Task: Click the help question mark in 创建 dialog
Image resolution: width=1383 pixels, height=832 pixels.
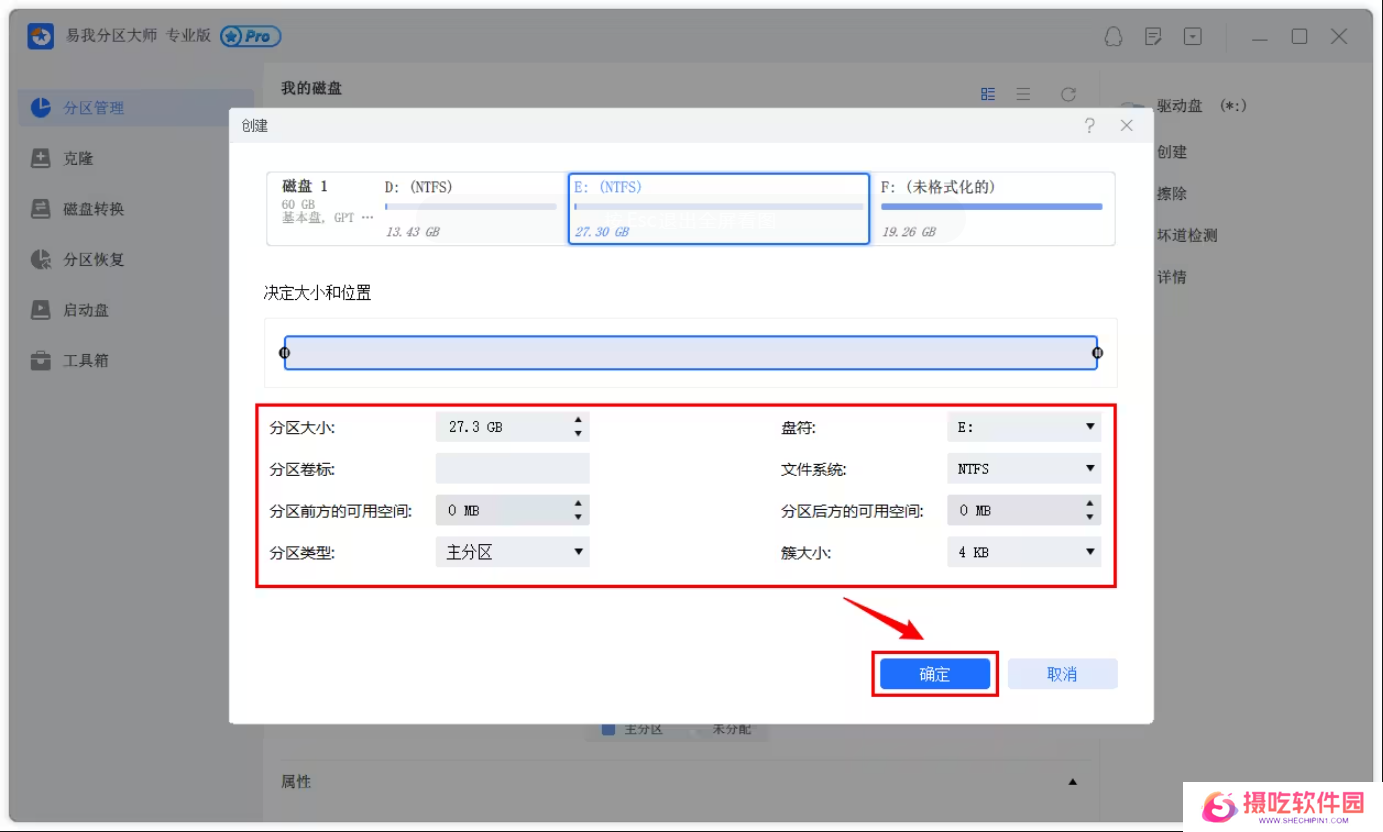Action: point(1089,126)
